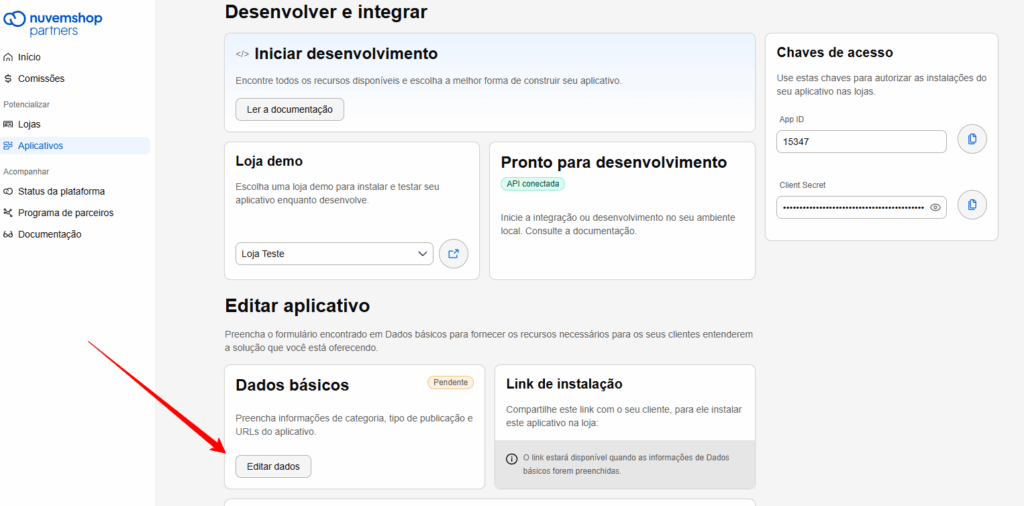Copy the Client Secret value

point(971,206)
